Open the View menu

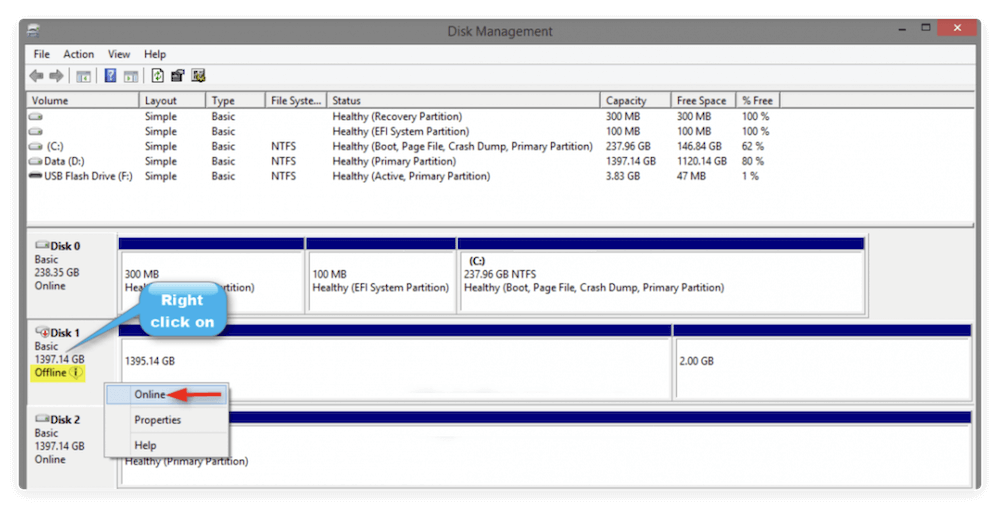119,54
